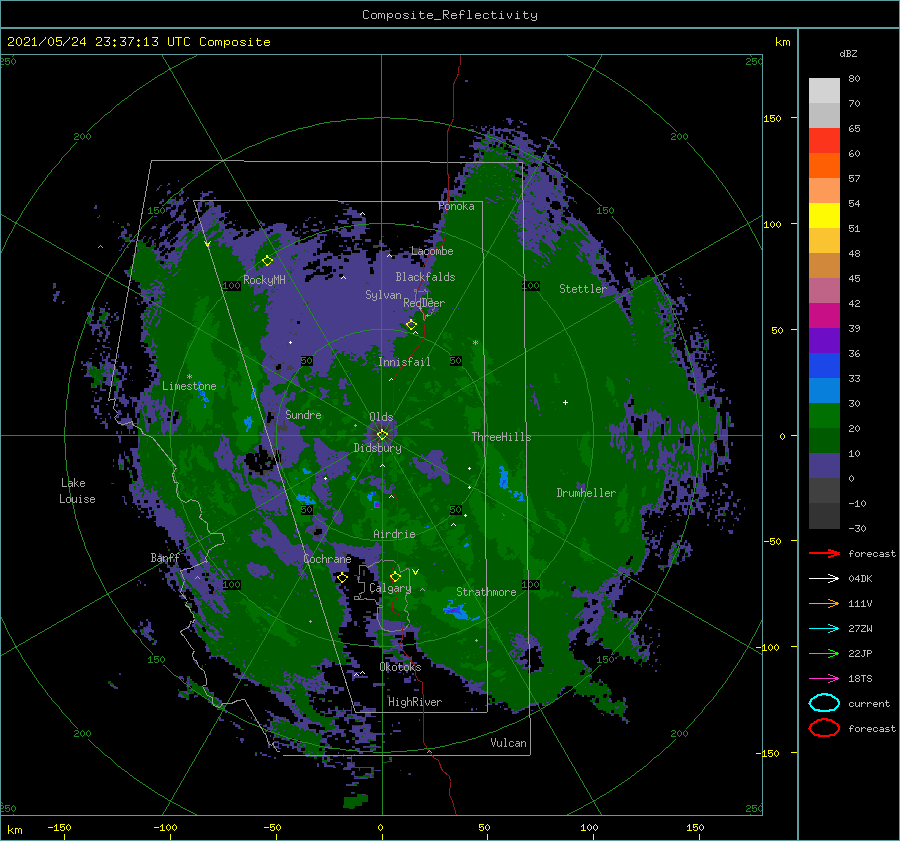This screenshot has width=900, height=841.
Task: Click the radar site marker at Olds
Action: tap(382, 435)
